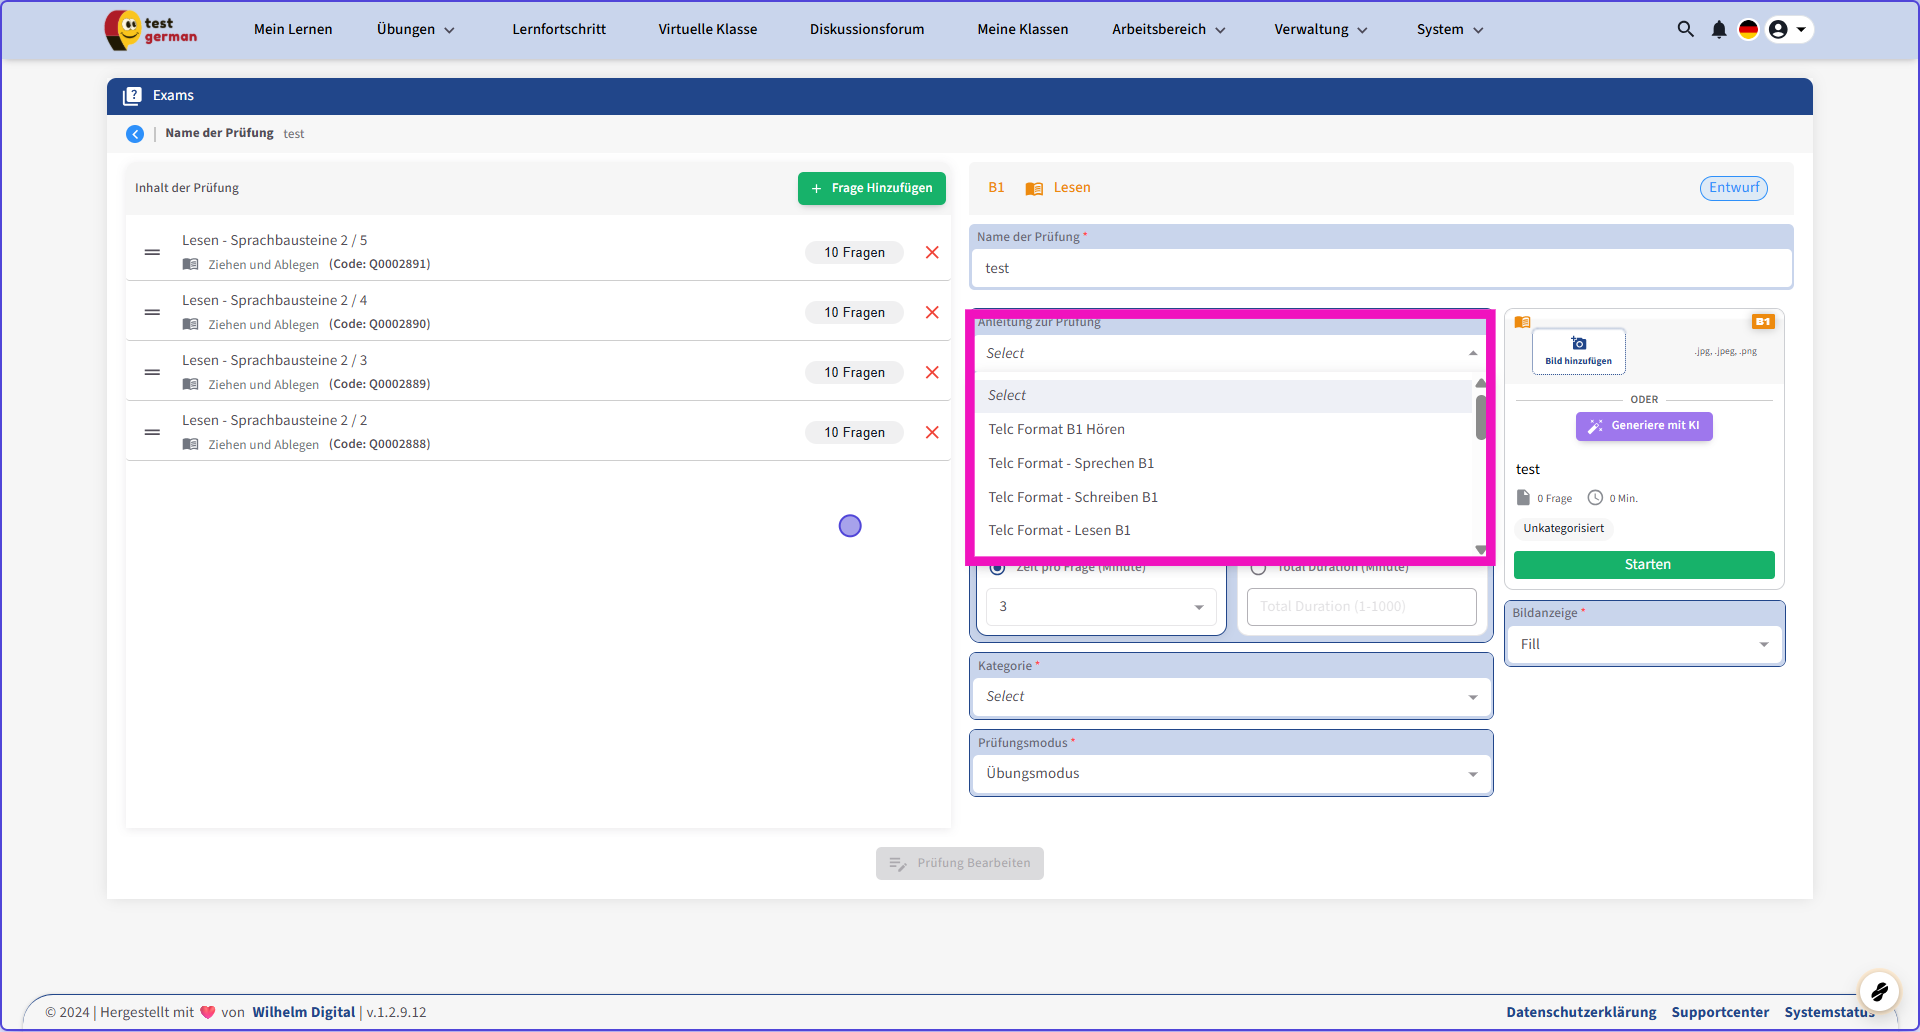The width and height of the screenshot is (1920, 1032).
Task: Click the German flag language icon
Action: (x=1748, y=29)
